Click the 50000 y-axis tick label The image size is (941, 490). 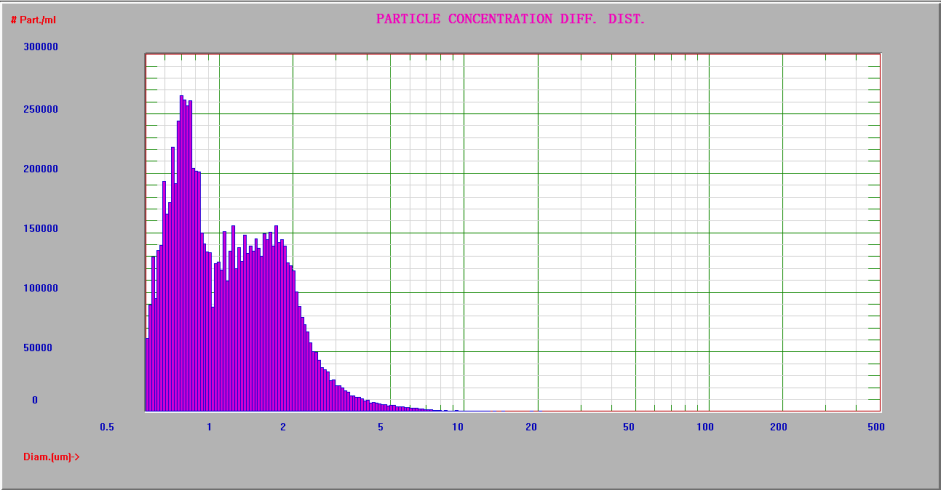point(44,348)
